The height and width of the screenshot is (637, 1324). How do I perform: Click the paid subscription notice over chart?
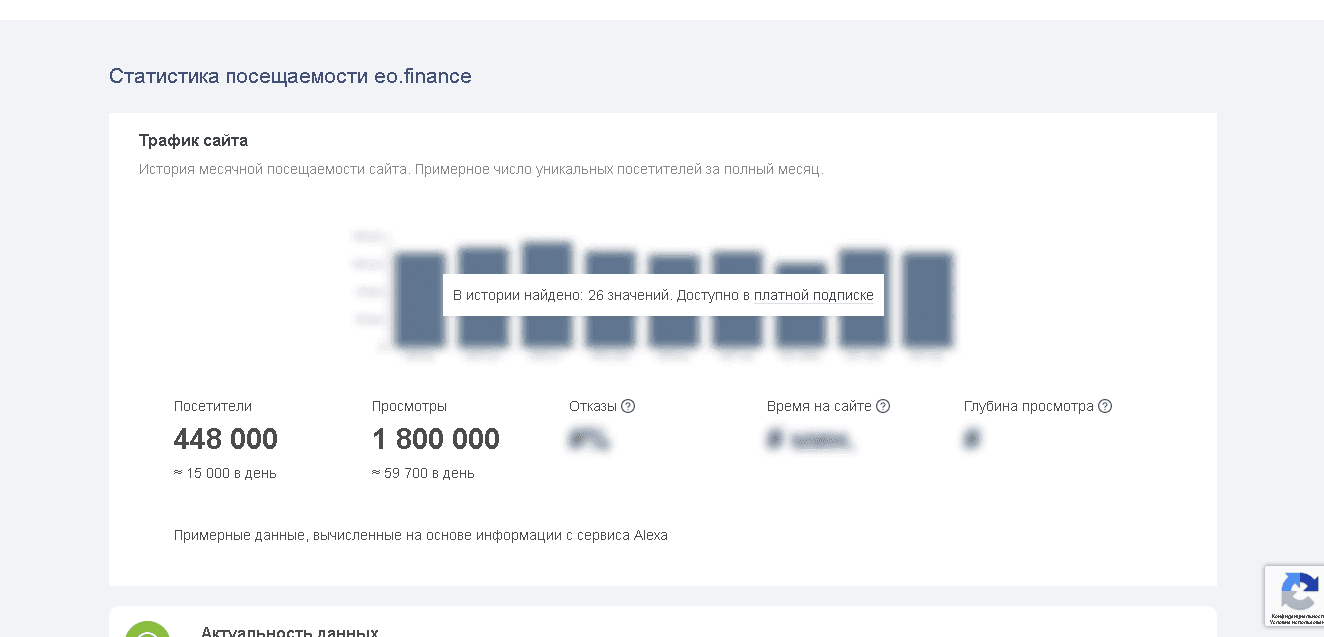[663, 295]
